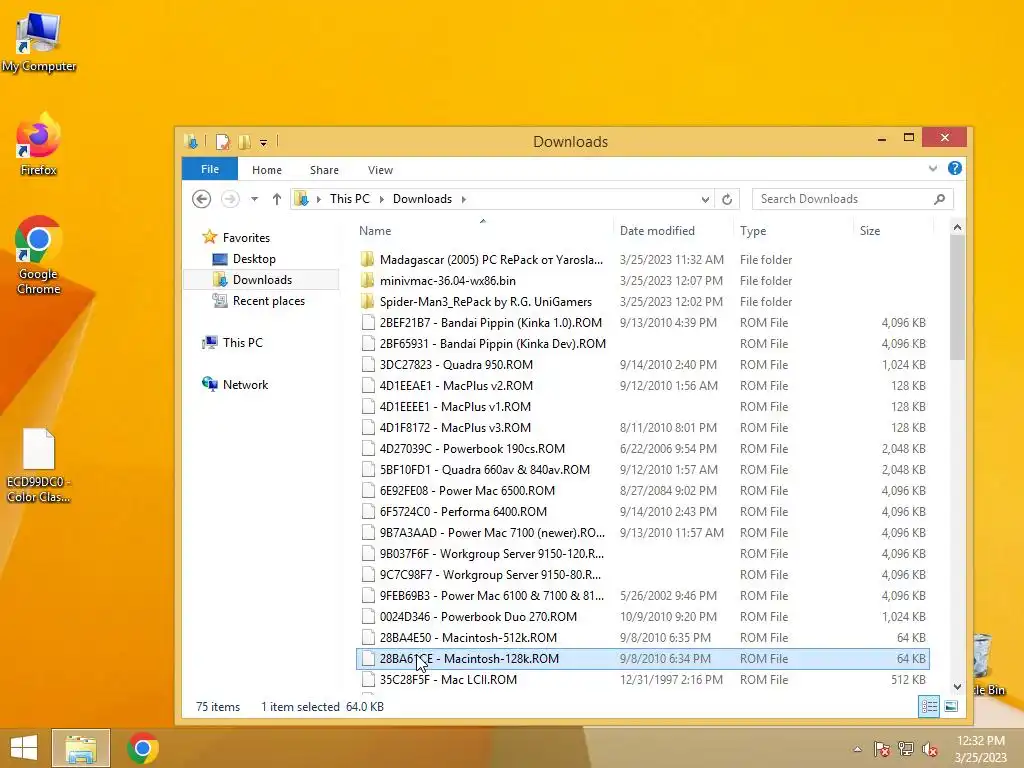Viewport: 1024px width, 768px height.
Task: Select the ECD99DC0 Color Classic desktop file
Action: click(39, 466)
